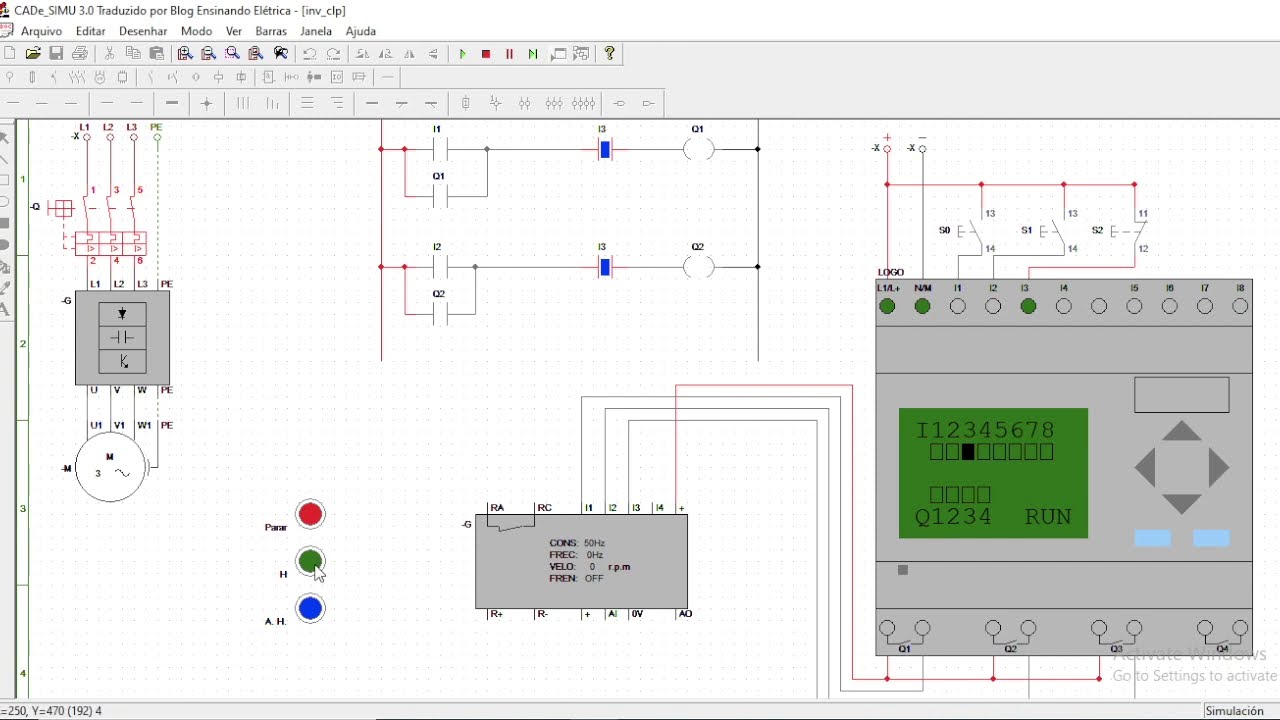Click LOGO left arrow key
The image size is (1280, 720).
click(x=1145, y=468)
